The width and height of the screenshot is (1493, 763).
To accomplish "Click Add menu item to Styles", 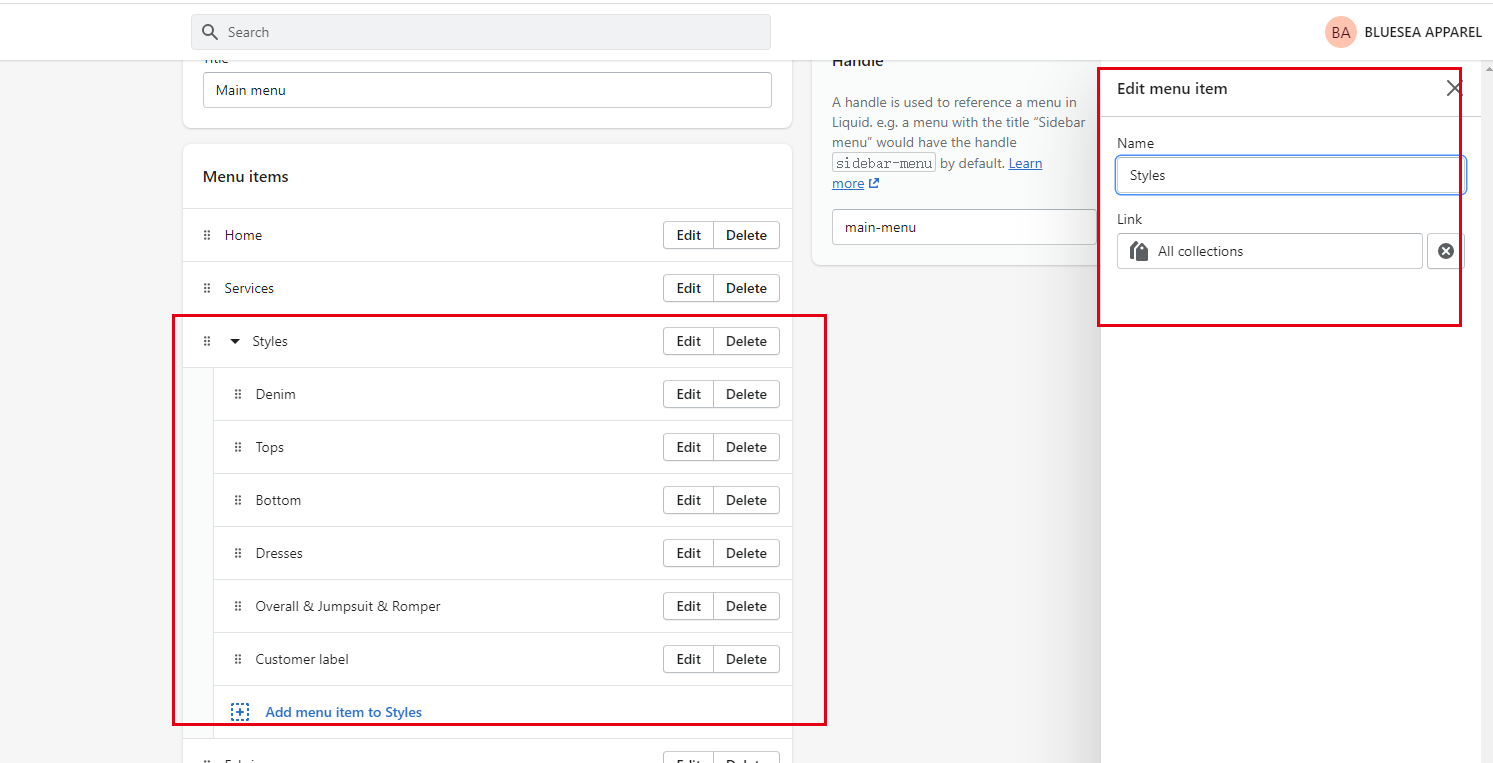I will tap(343, 712).
